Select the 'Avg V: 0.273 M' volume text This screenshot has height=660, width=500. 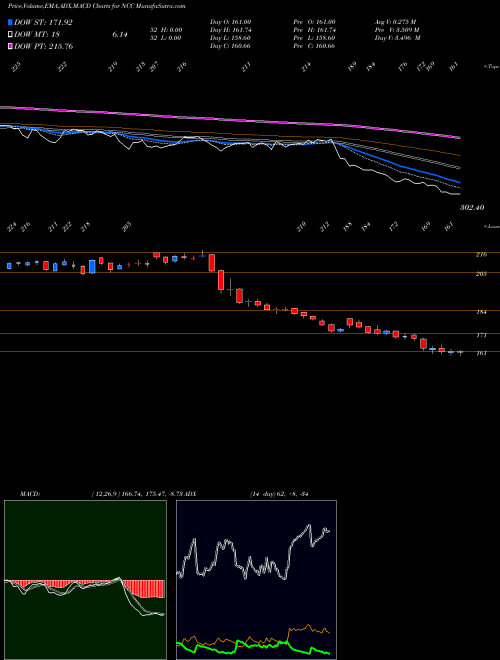pyautogui.click(x=396, y=22)
